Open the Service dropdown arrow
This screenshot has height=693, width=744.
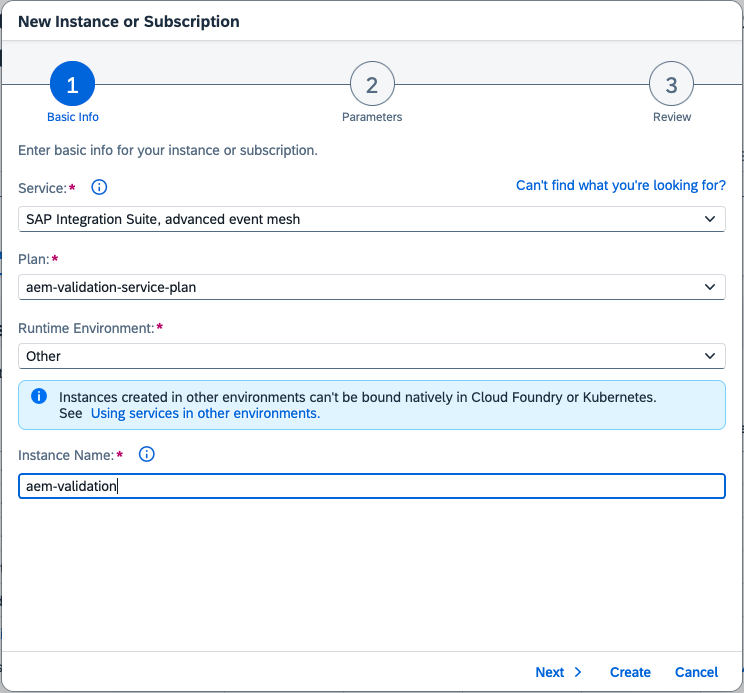point(710,219)
